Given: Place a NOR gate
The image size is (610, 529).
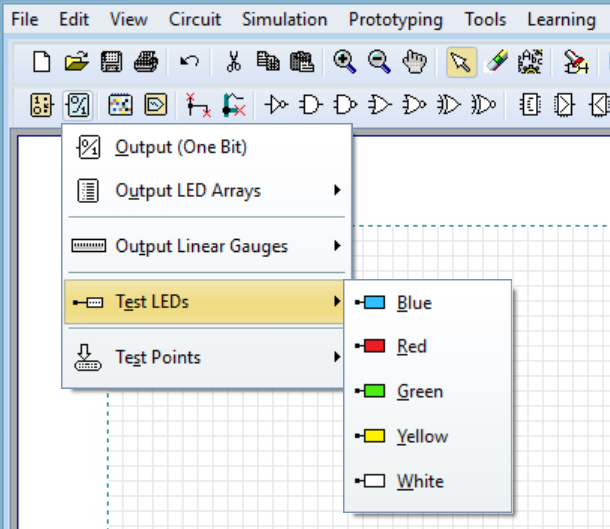Looking at the screenshot, I should click(414, 105).
